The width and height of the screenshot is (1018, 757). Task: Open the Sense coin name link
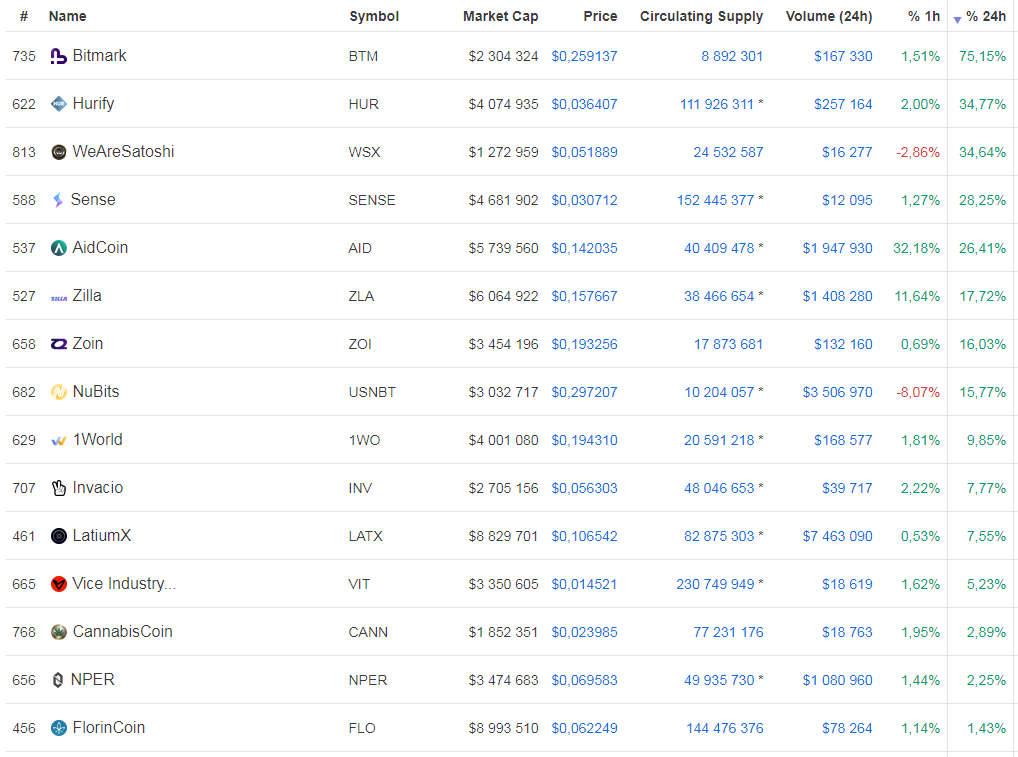pos(93,200)
